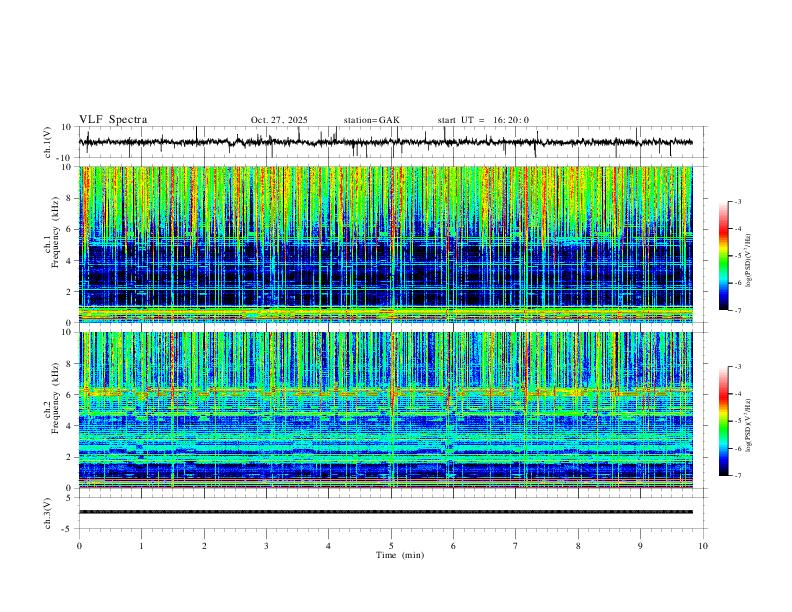
Task: Click the "ch.3(V)" axis label
Action: (x=48, y=513)
